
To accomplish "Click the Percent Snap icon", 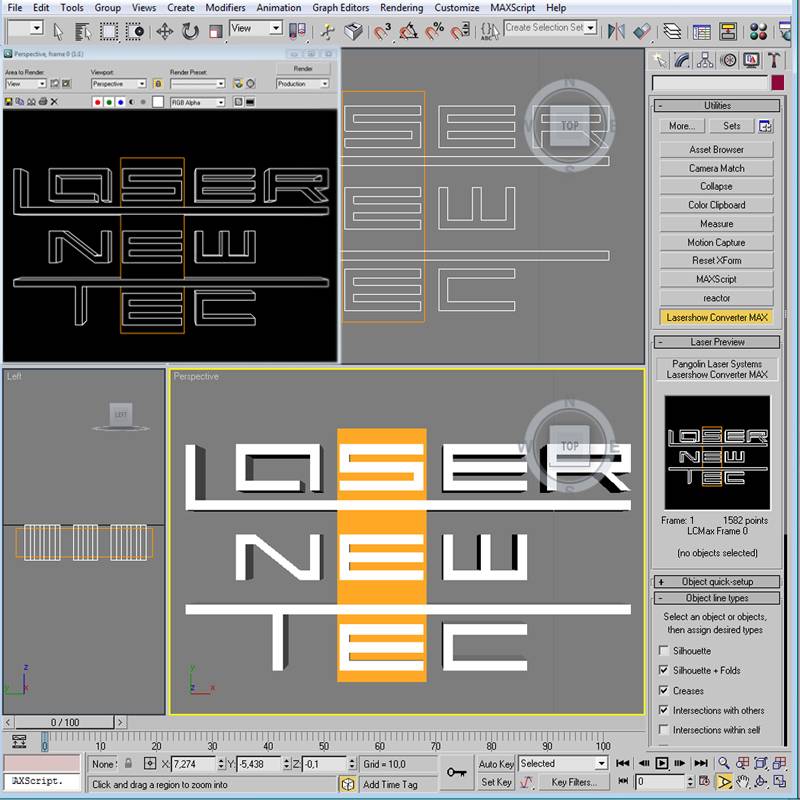I will click(434, 32).
